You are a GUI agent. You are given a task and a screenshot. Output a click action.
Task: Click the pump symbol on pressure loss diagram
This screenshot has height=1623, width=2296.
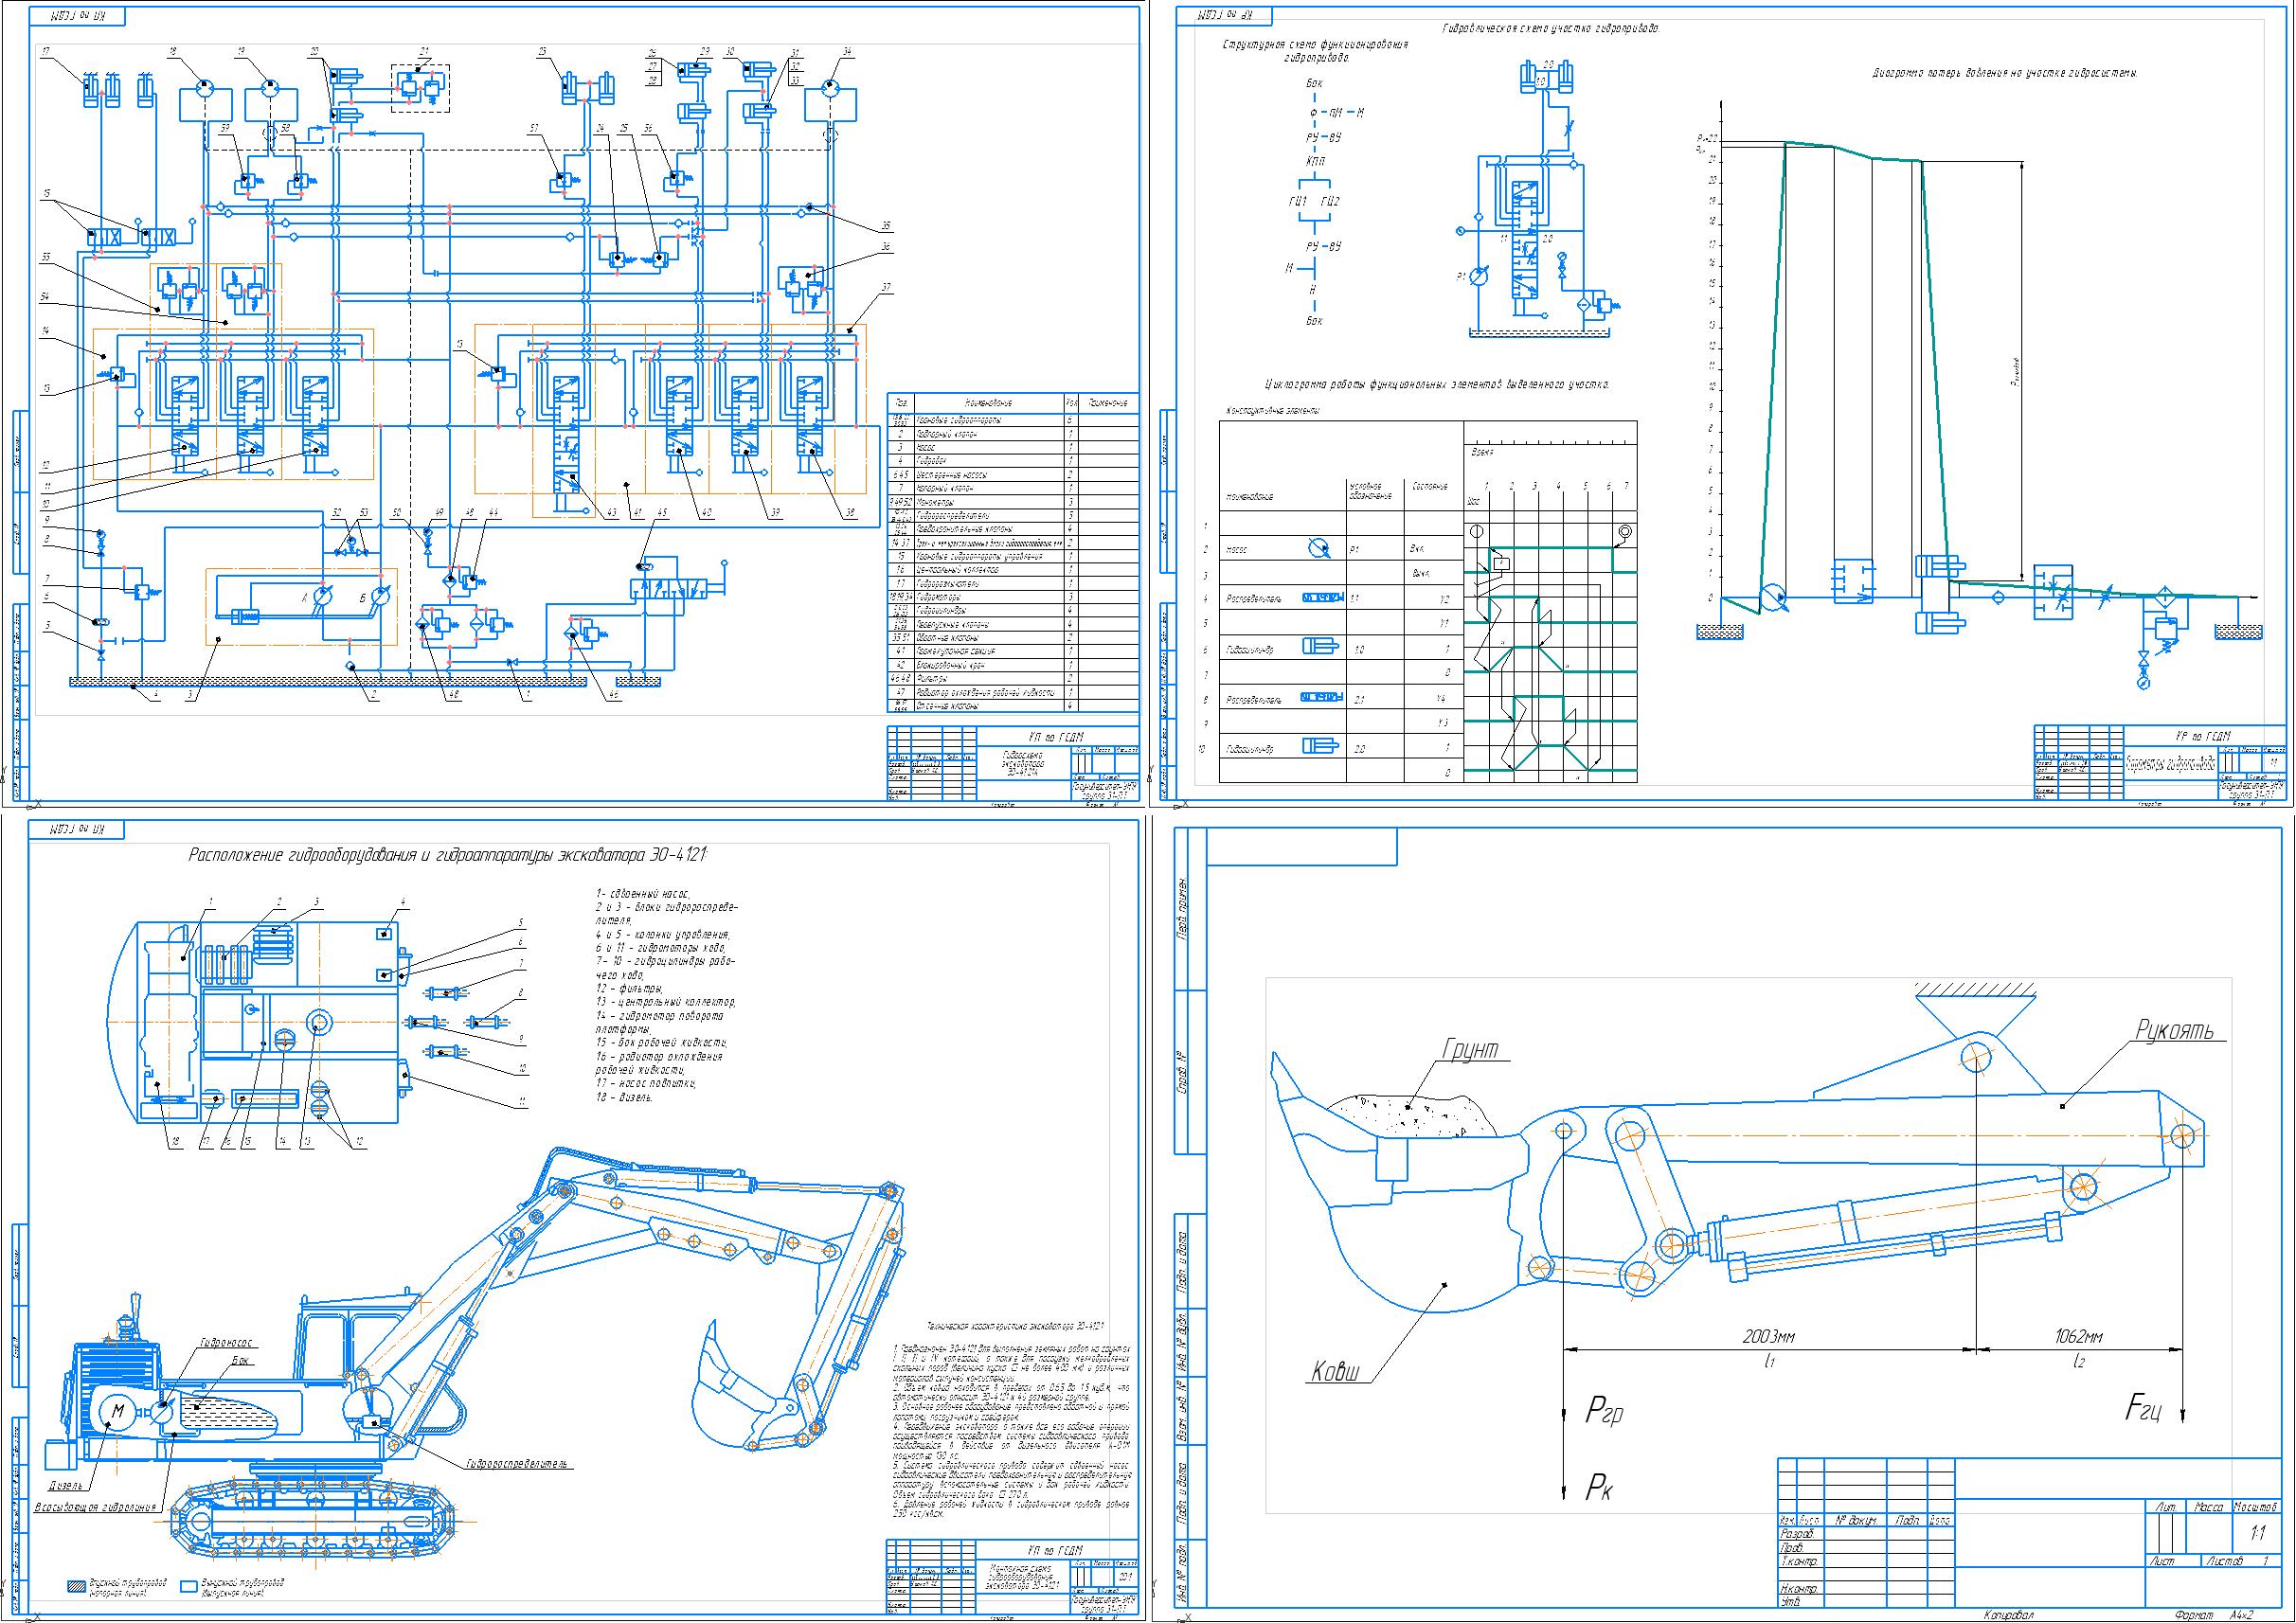(x=1774, y=598)
